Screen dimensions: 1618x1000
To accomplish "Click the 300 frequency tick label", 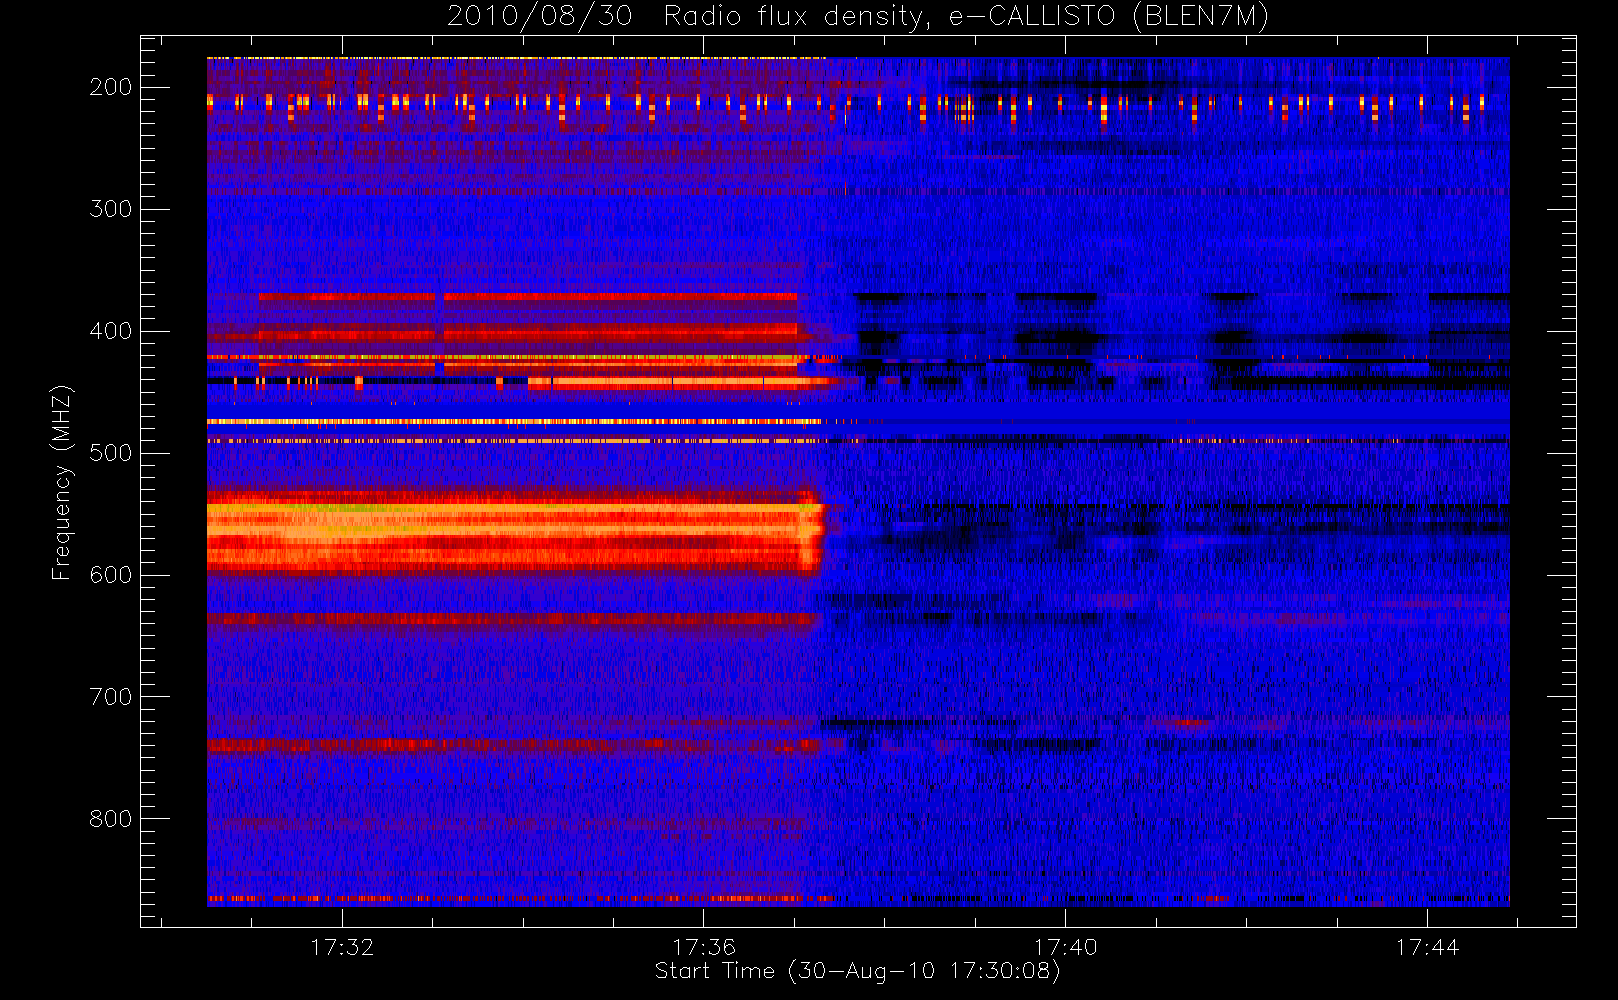I will pyautogui.click(x=110, y=209).
